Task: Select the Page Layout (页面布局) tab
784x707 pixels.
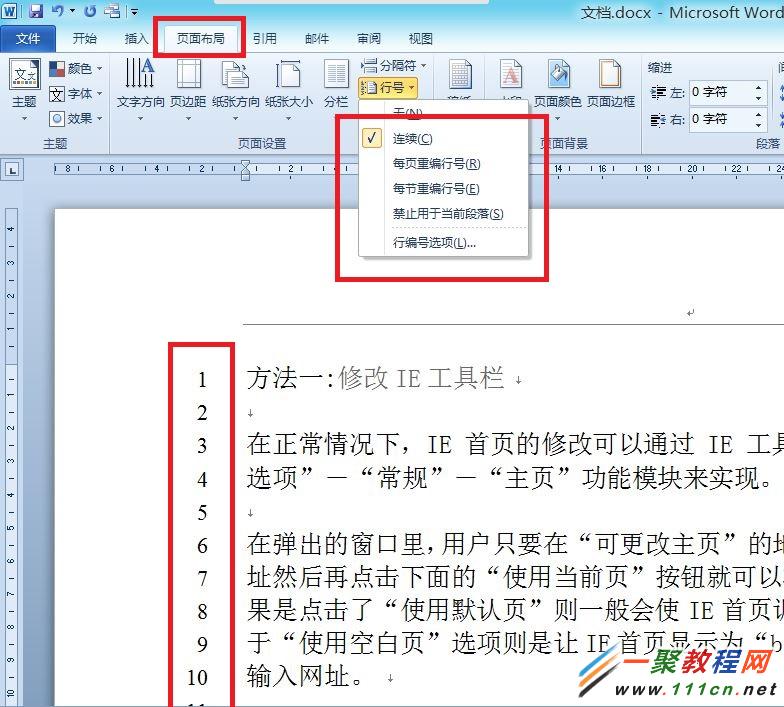Action: pyautogui.click(x=200, y=38)
